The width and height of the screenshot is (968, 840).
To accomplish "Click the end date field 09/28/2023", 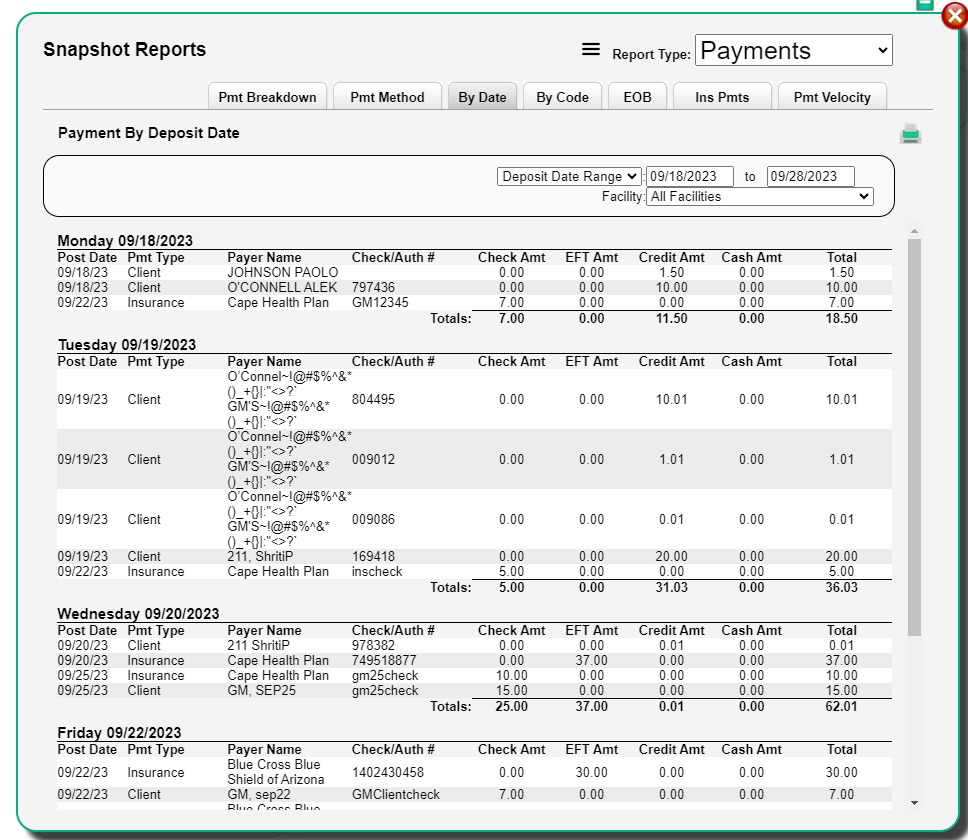I will click(x=811, y=177).
